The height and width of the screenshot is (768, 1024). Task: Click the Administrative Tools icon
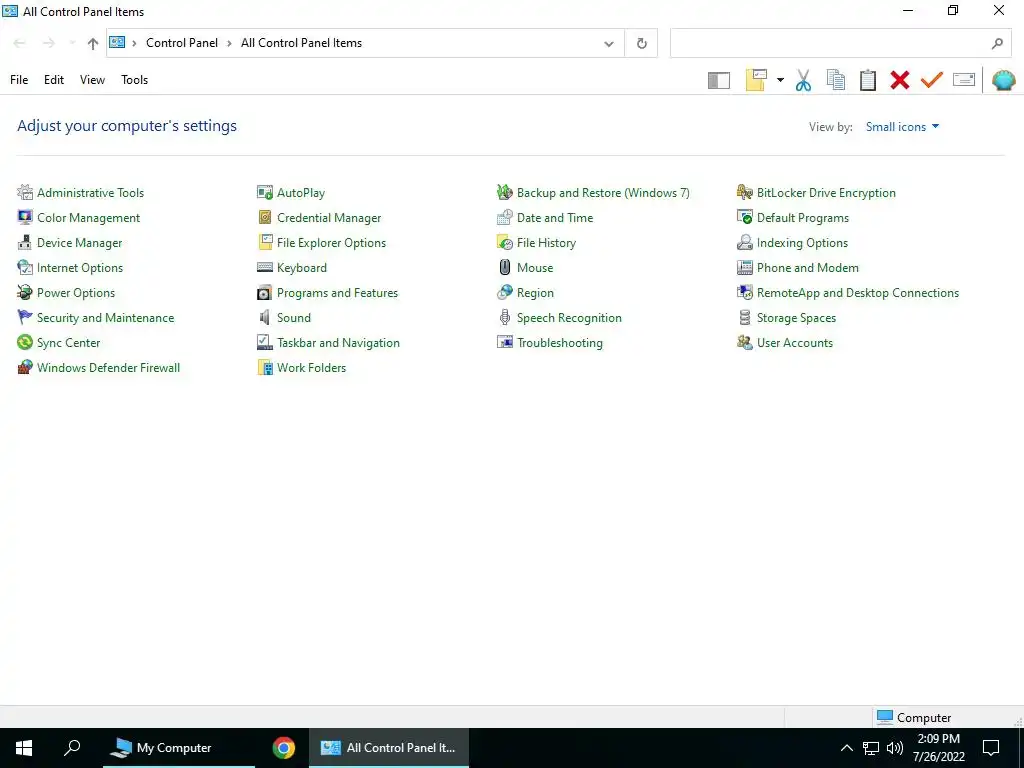coord(25,192)
